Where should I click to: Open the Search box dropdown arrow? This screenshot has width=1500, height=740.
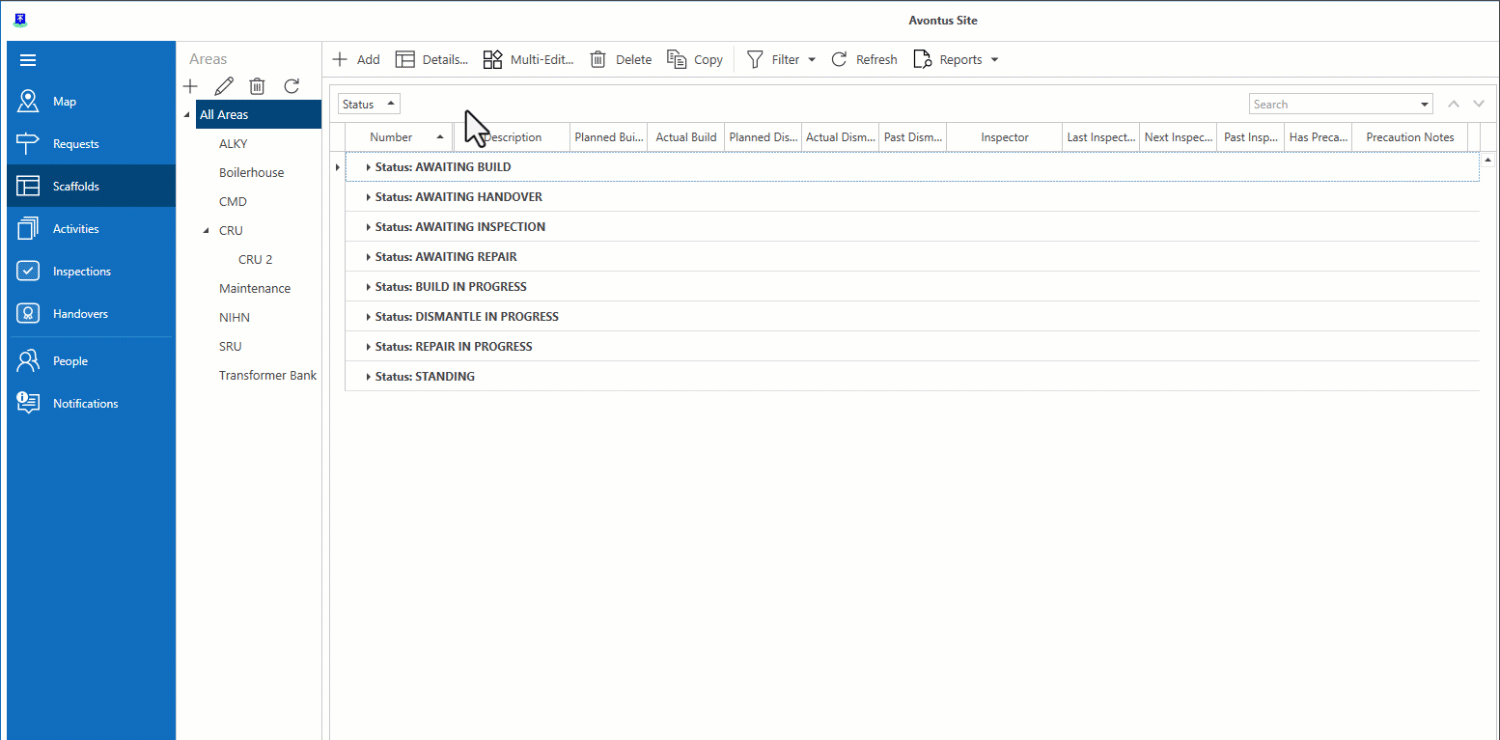point(1425,104)
